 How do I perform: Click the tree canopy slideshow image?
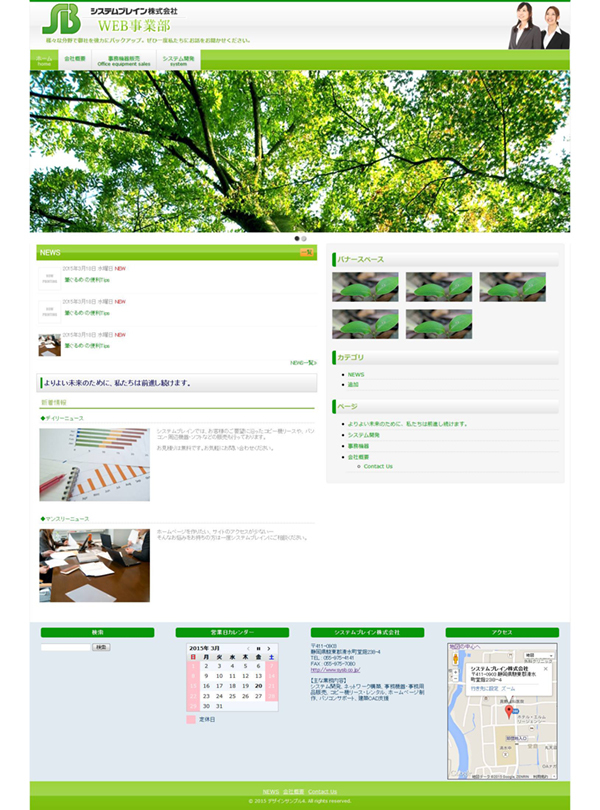point(300,151)
